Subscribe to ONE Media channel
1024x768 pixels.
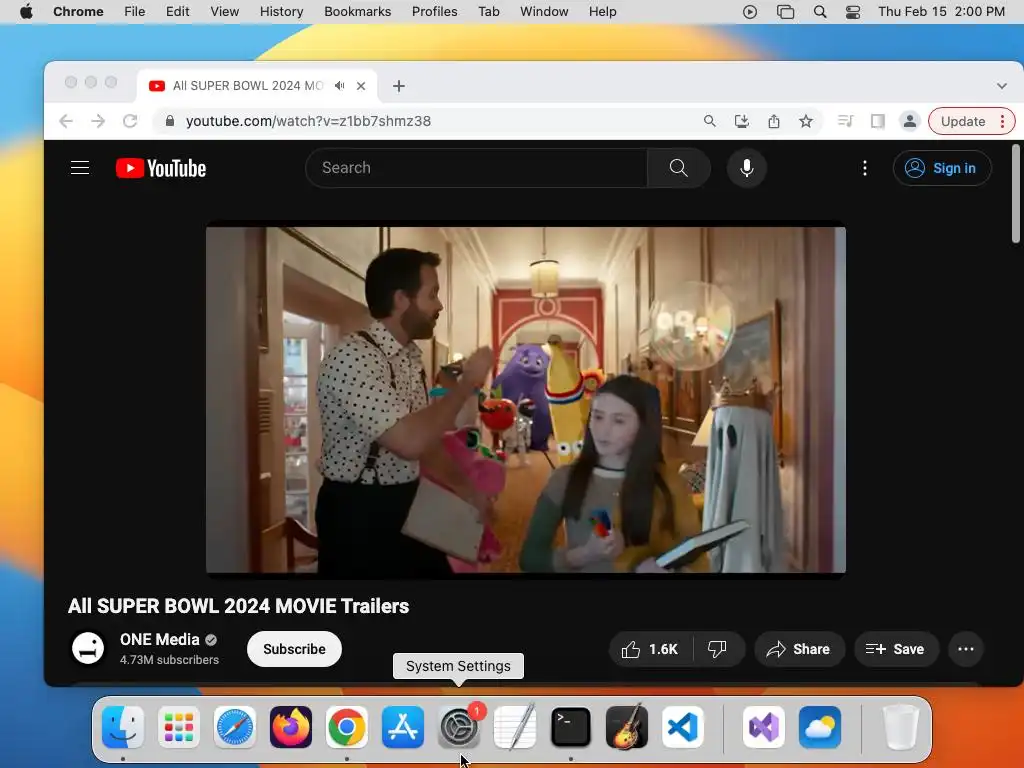pos(294,649)
